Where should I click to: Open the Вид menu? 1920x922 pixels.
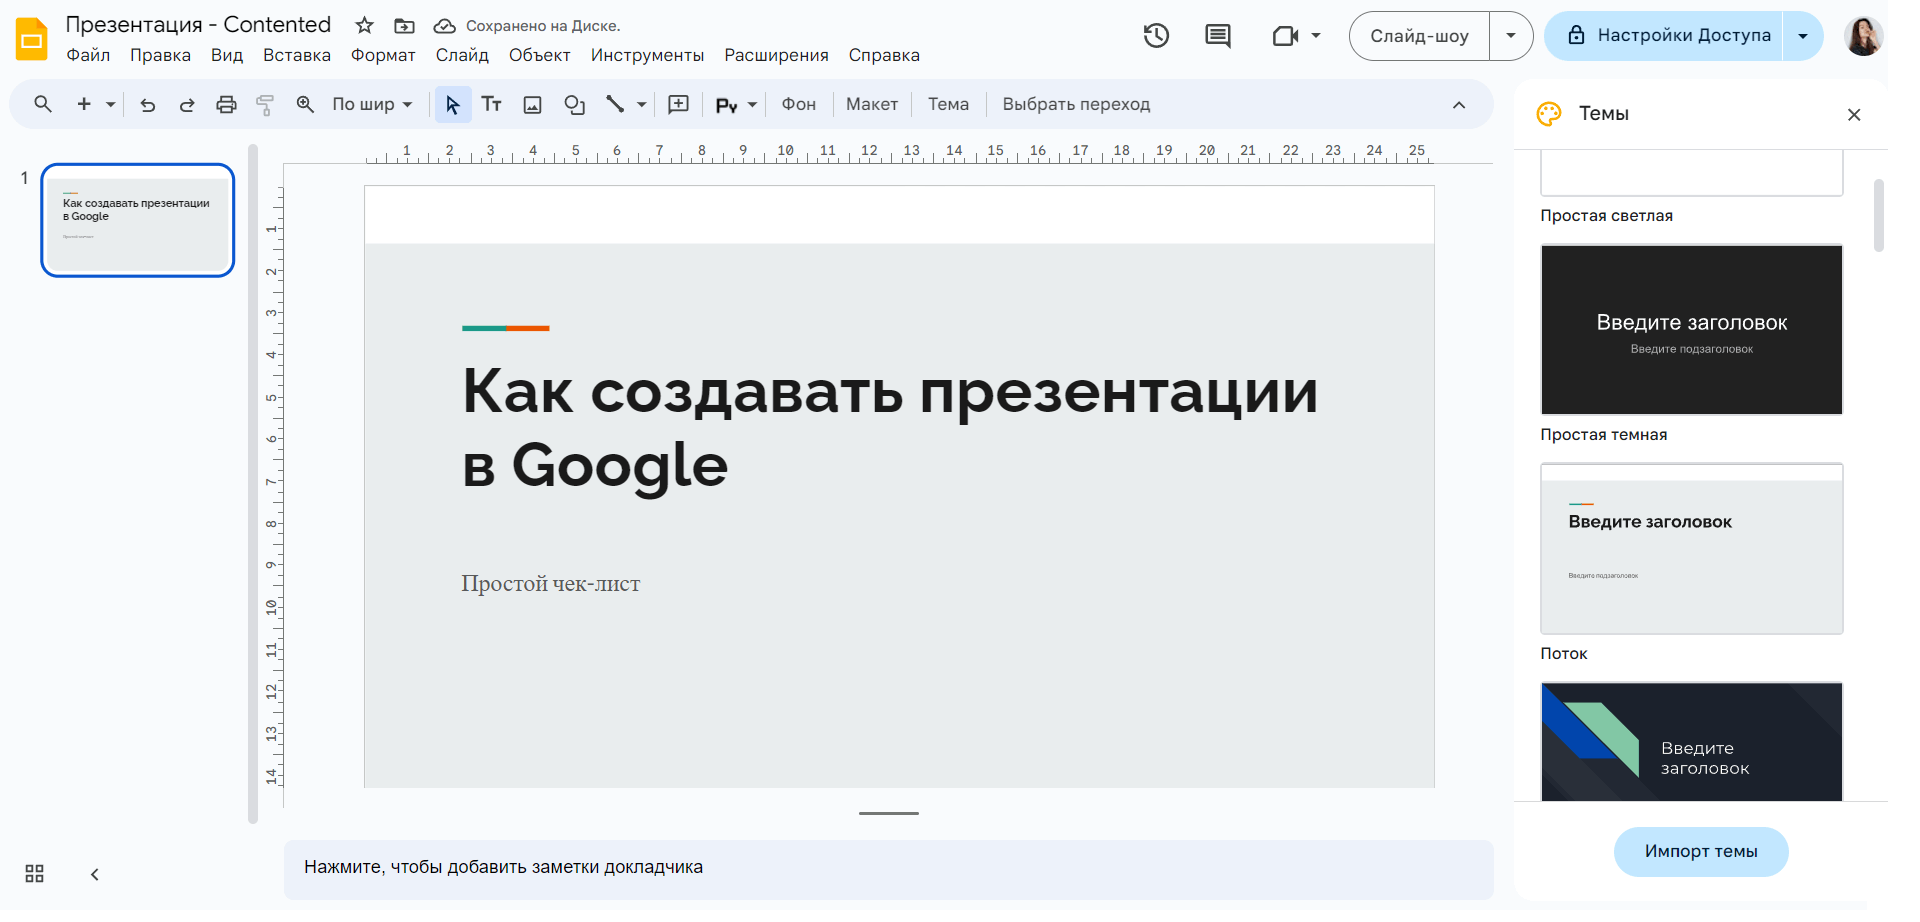[x=227, y=55]
